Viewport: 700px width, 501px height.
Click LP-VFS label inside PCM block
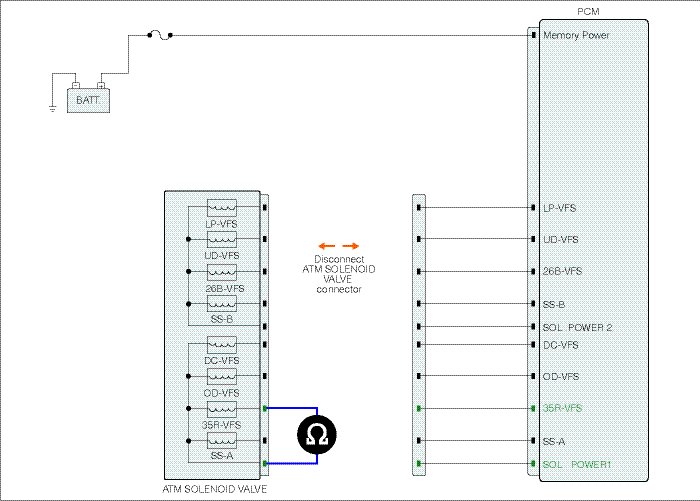[560, 208]
